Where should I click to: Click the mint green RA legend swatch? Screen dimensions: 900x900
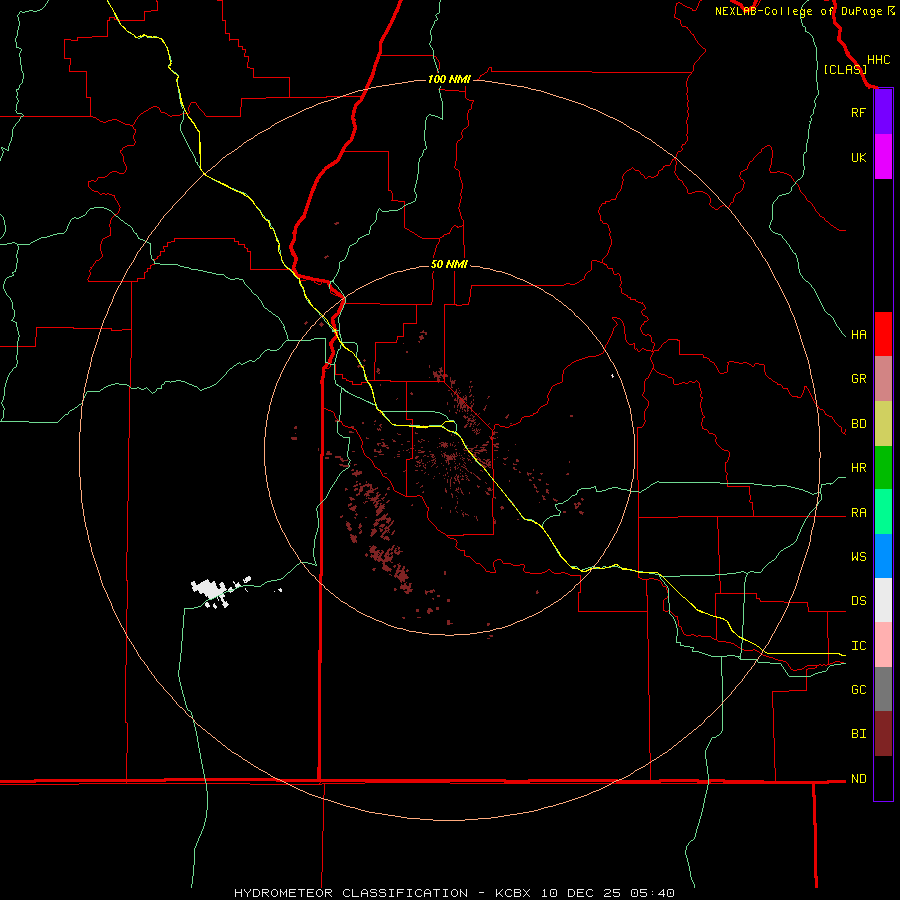[883, 512]
